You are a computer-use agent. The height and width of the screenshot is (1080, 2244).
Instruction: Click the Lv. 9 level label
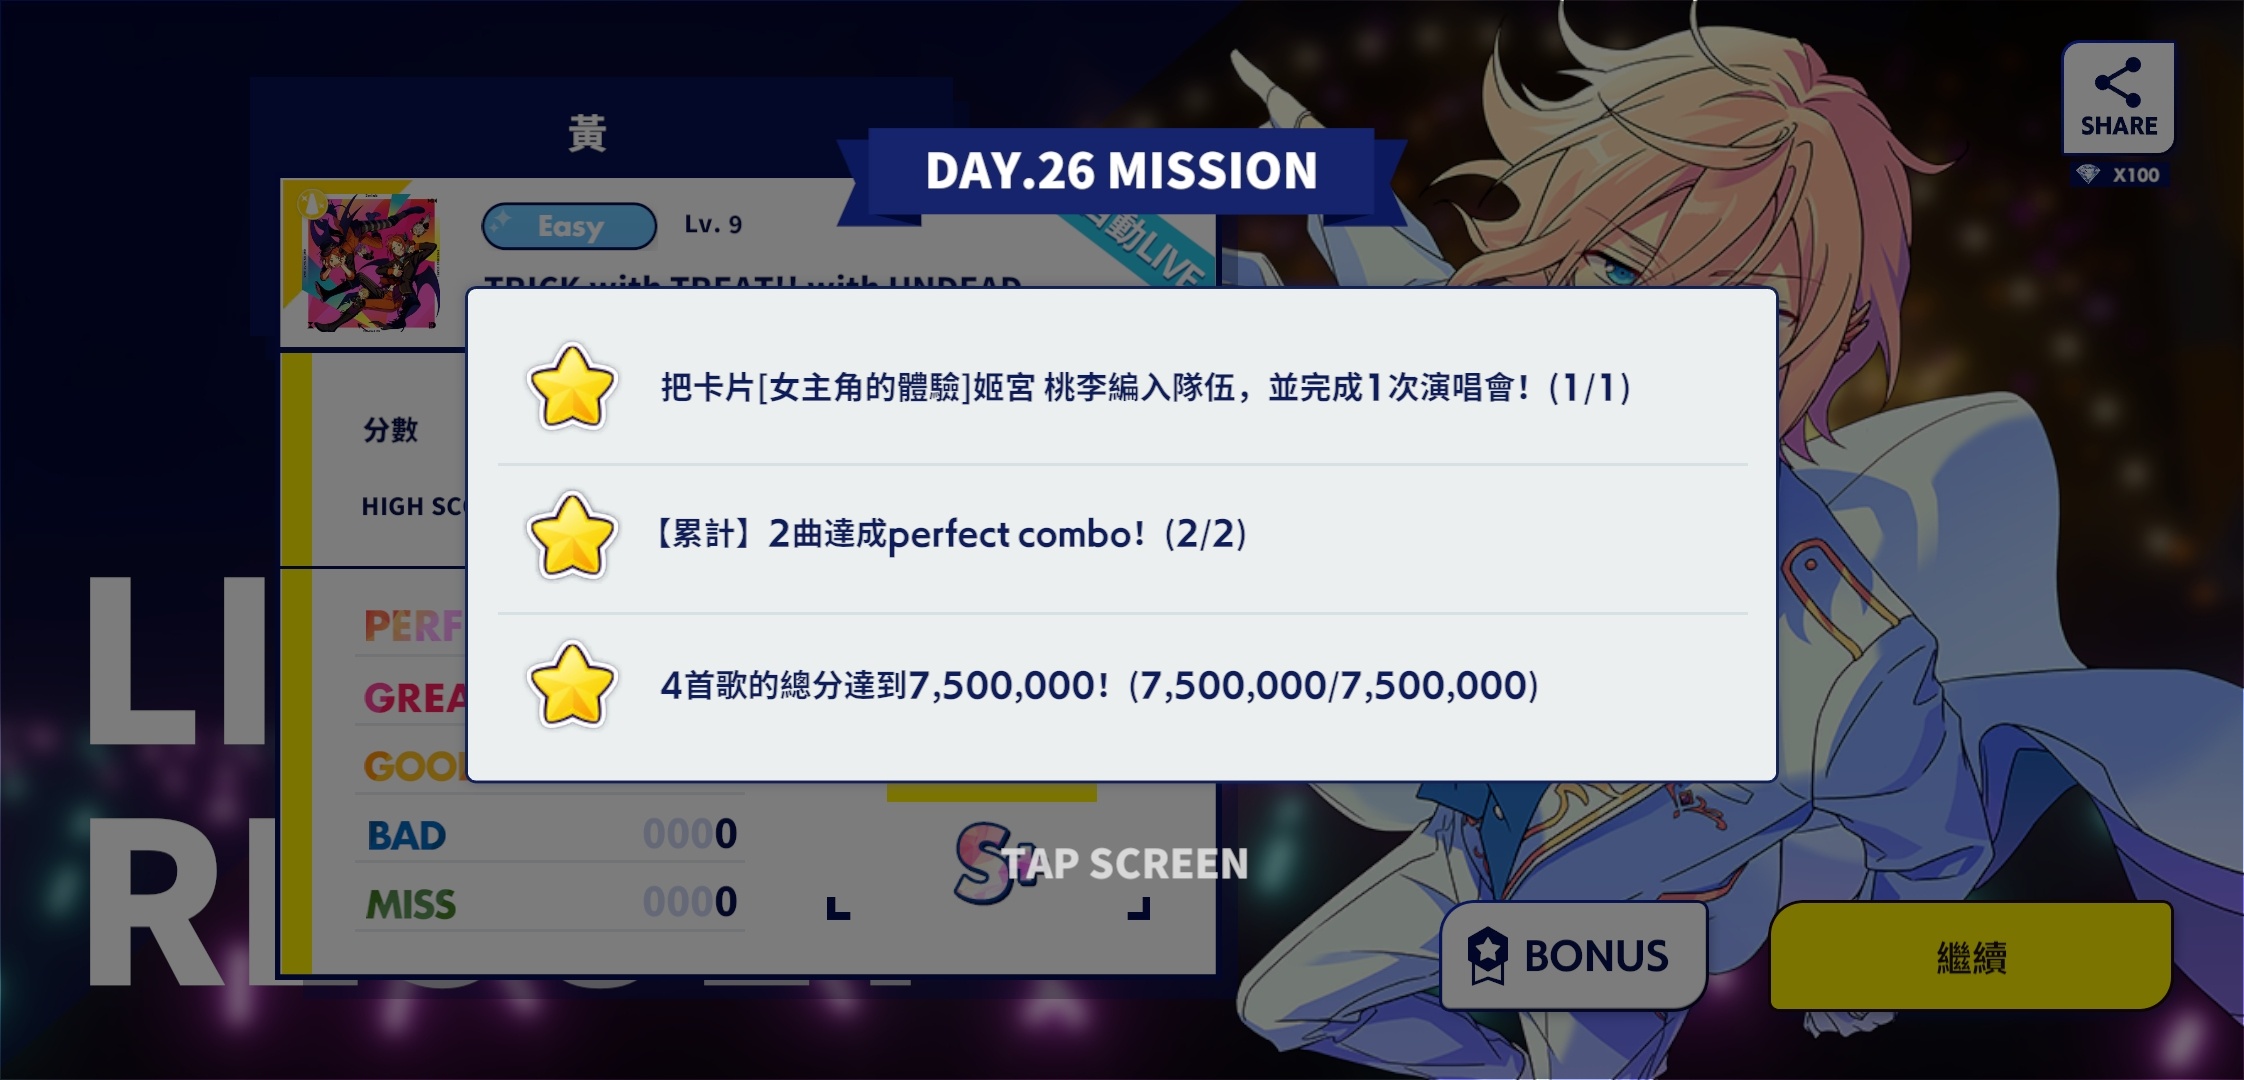[x=713, y=225]
